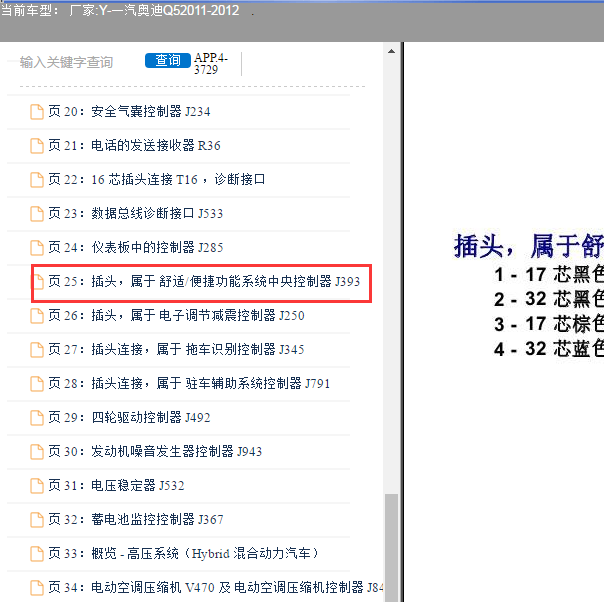Click the document icon beside 页 24
This screenshot has height=602, width=604.
coord(37,248)
